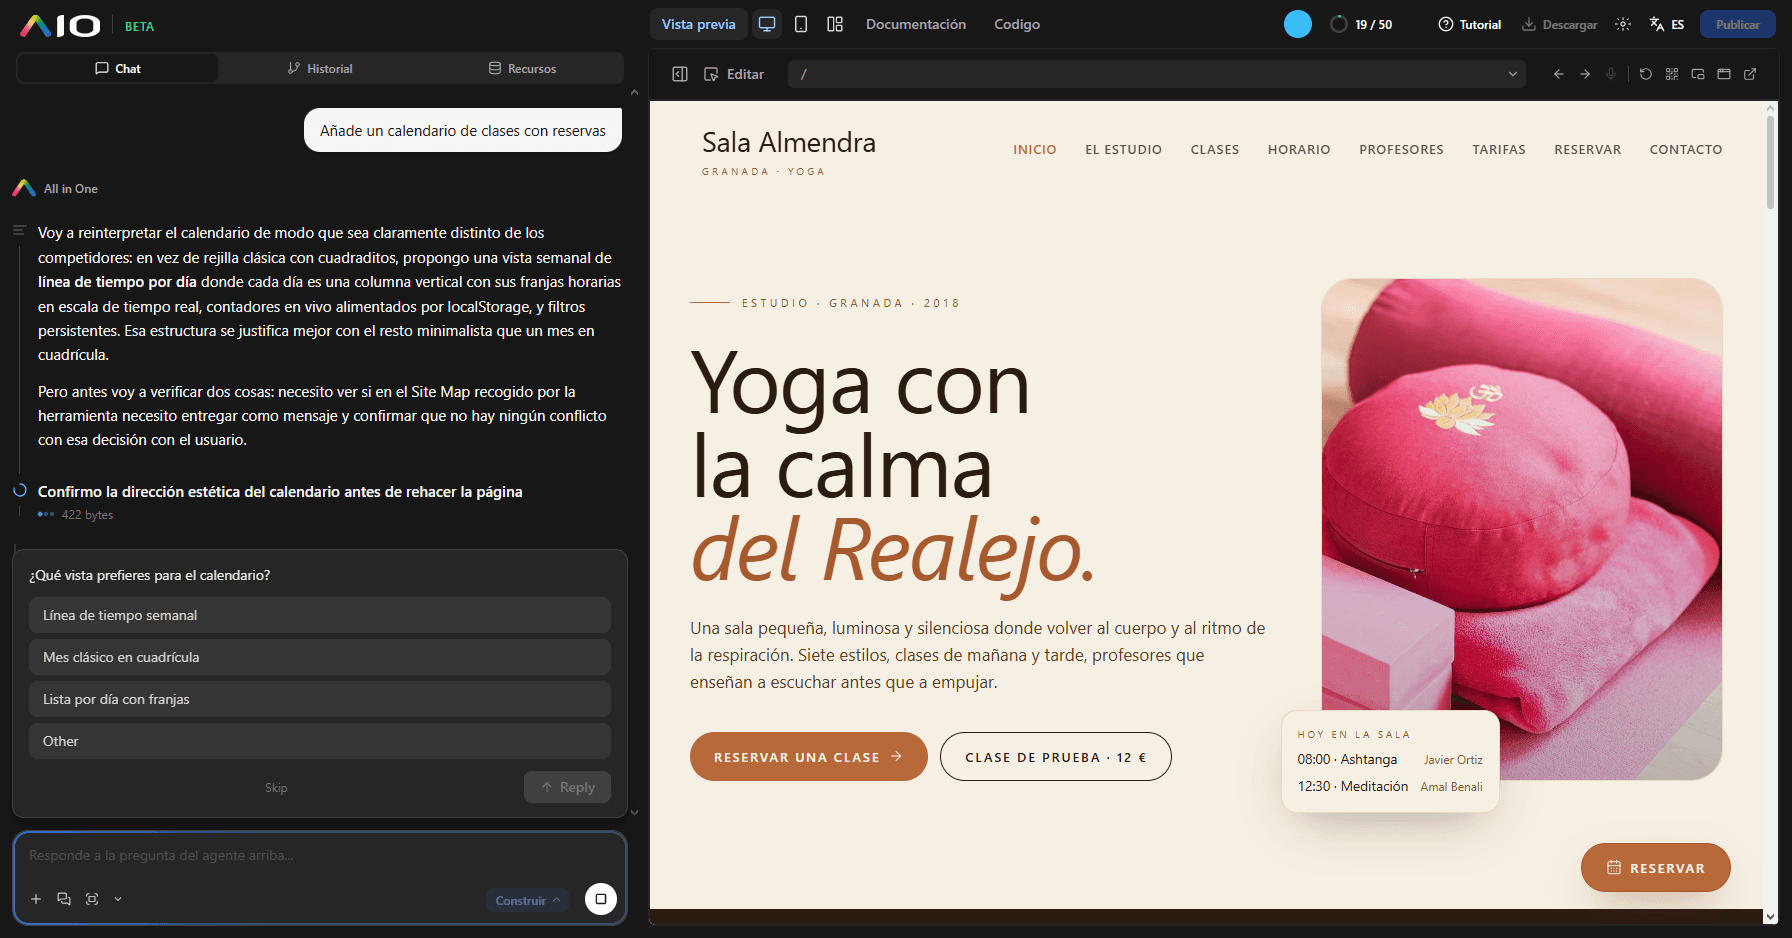Click the AIO logo
Viewport: 1792px width, 938px height.
coord(60,26)
